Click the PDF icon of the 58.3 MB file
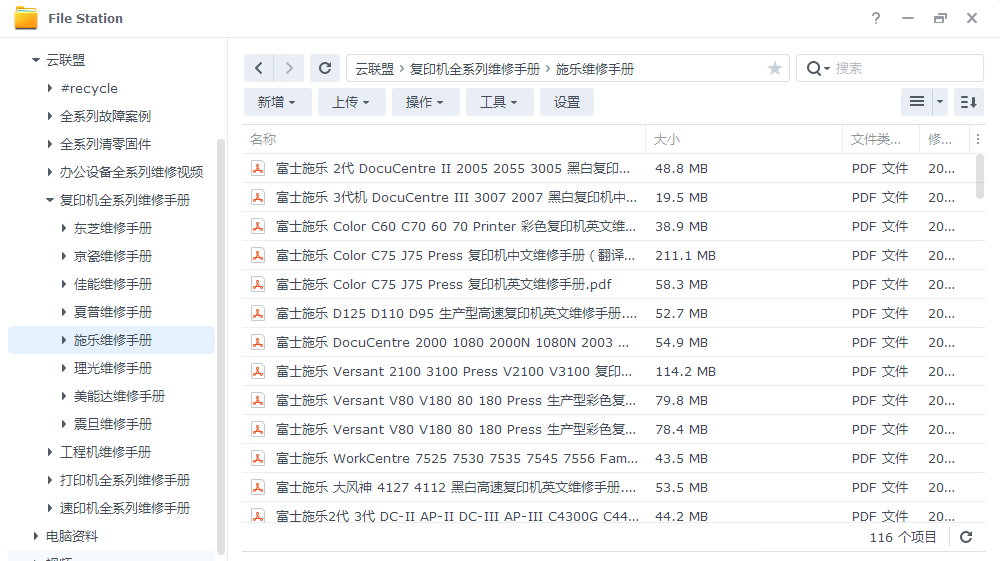 click(258, 284)
